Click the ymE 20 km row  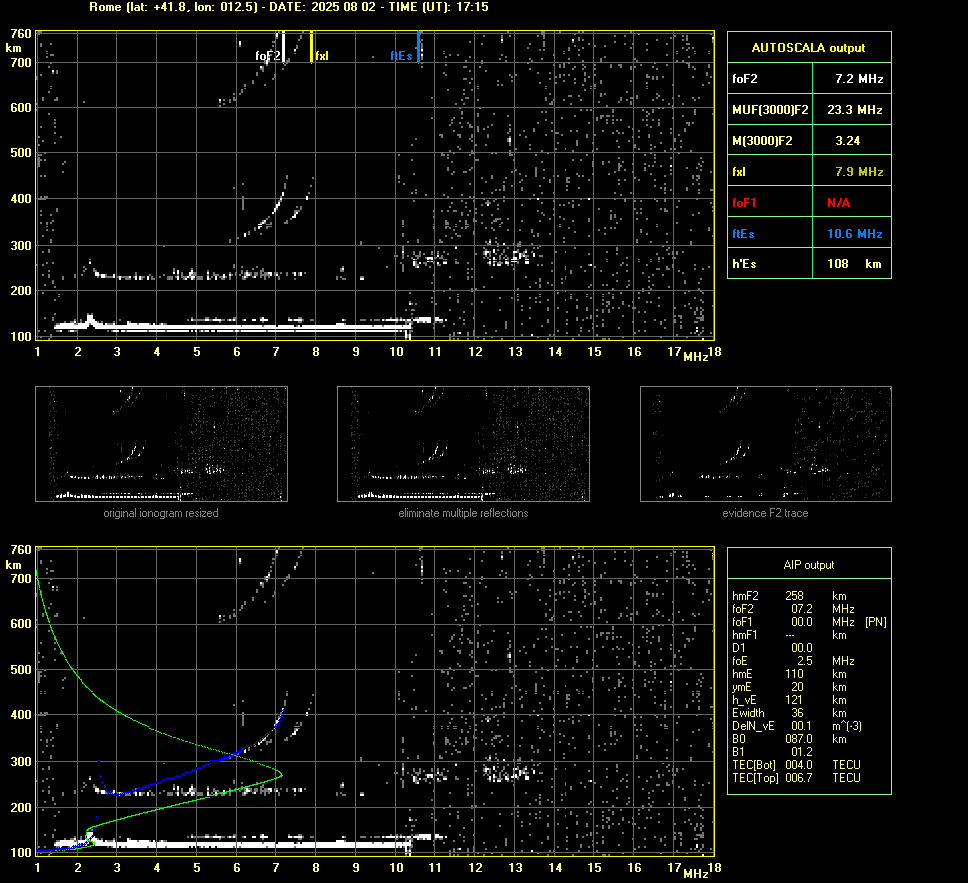pos(790,687)
